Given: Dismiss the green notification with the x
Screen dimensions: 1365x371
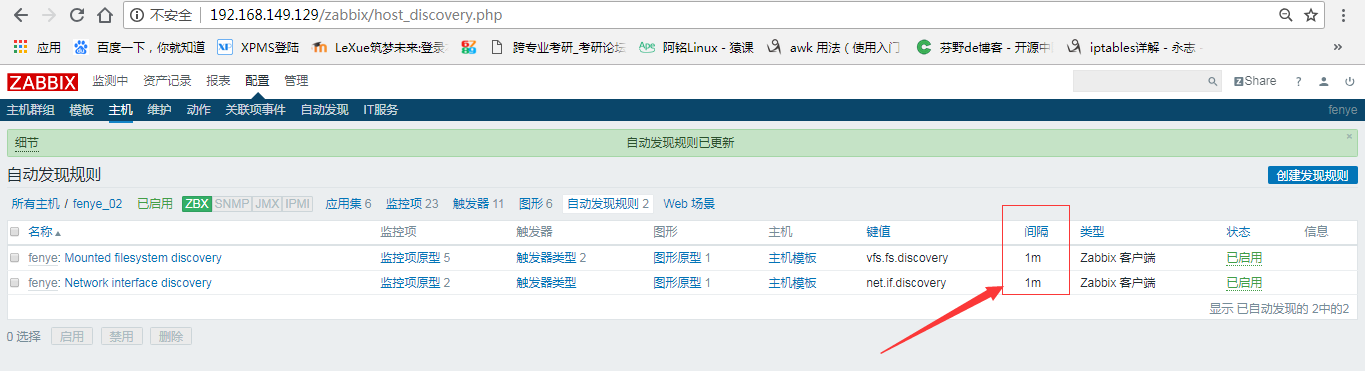Looking at the screenshot, I should tap(1349, 136).
